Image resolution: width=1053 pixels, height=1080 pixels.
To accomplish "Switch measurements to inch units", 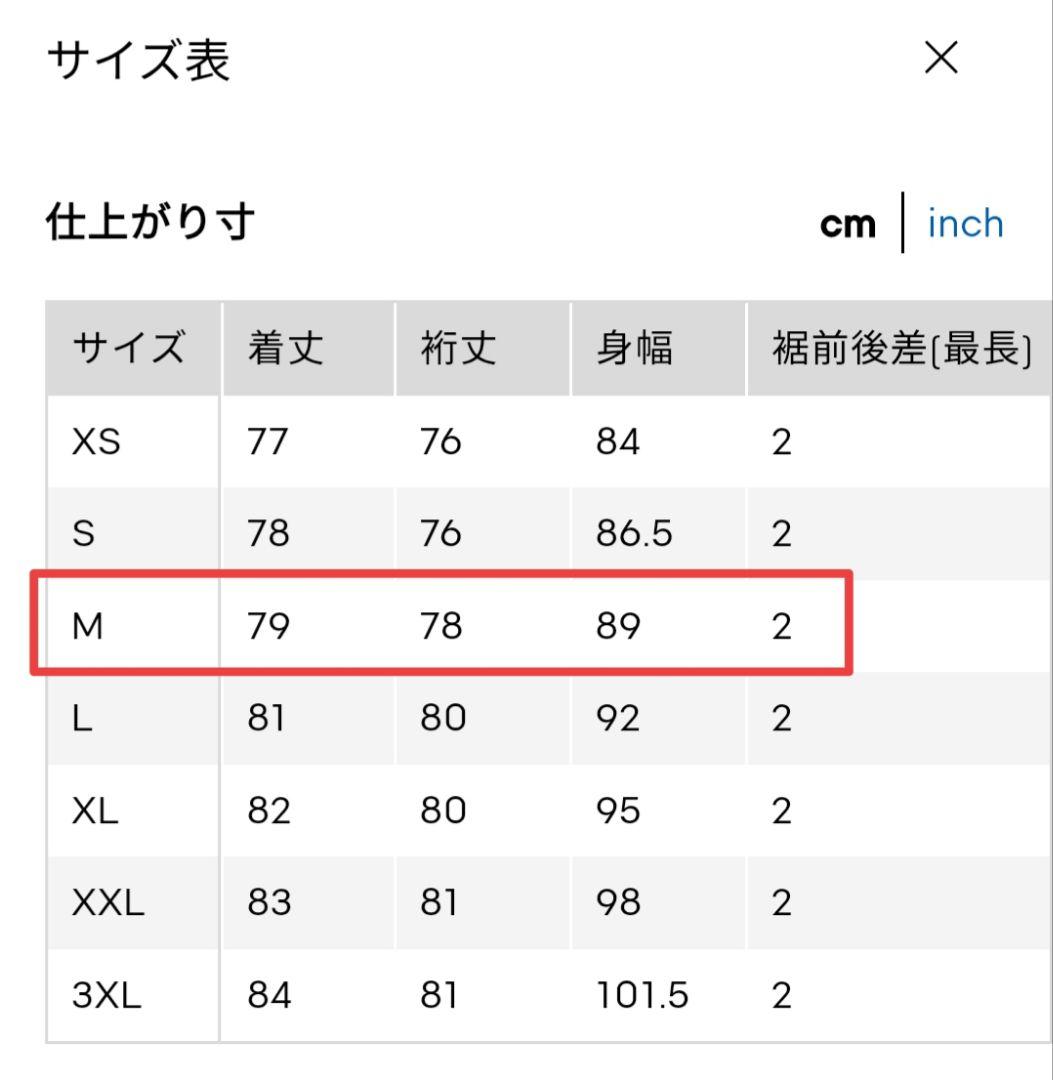I will click(964, 223).
